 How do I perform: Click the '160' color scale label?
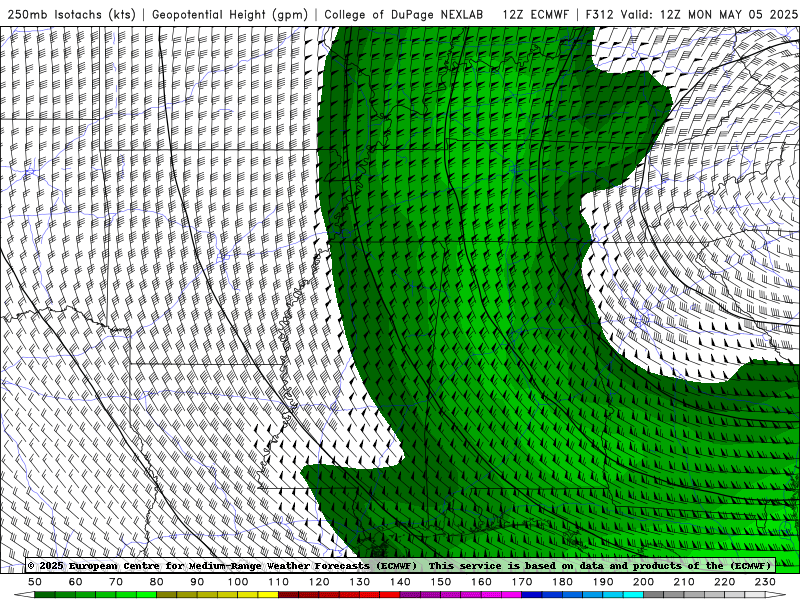pyautogui.click(x=481, y=582)
